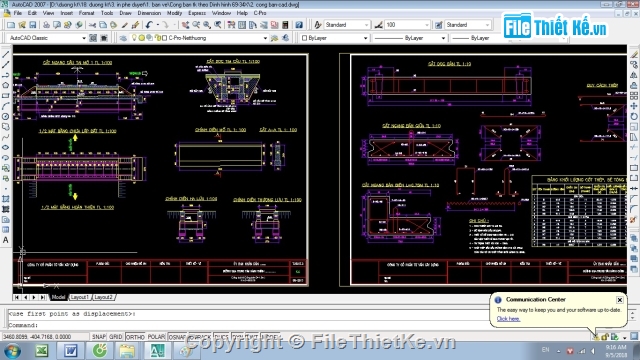Open the Dimension menu
640x360 pixels.
click(x=149, y=13)
